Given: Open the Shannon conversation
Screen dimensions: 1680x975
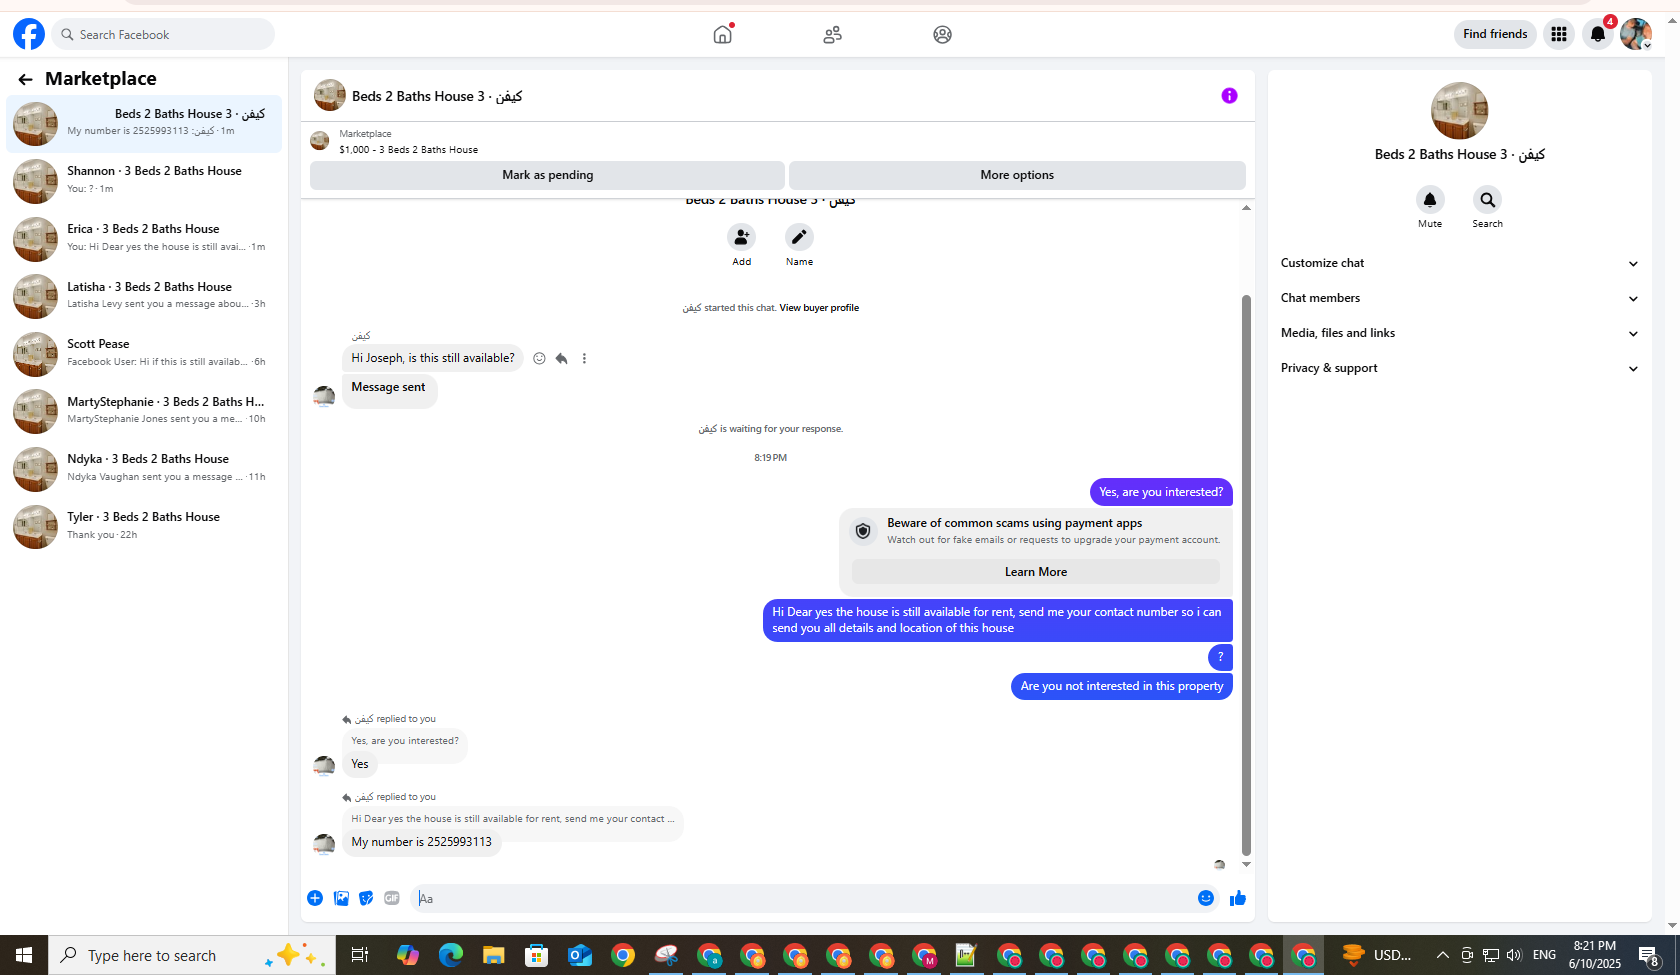Looking at the screenshot, I should [x=144, y=180].
